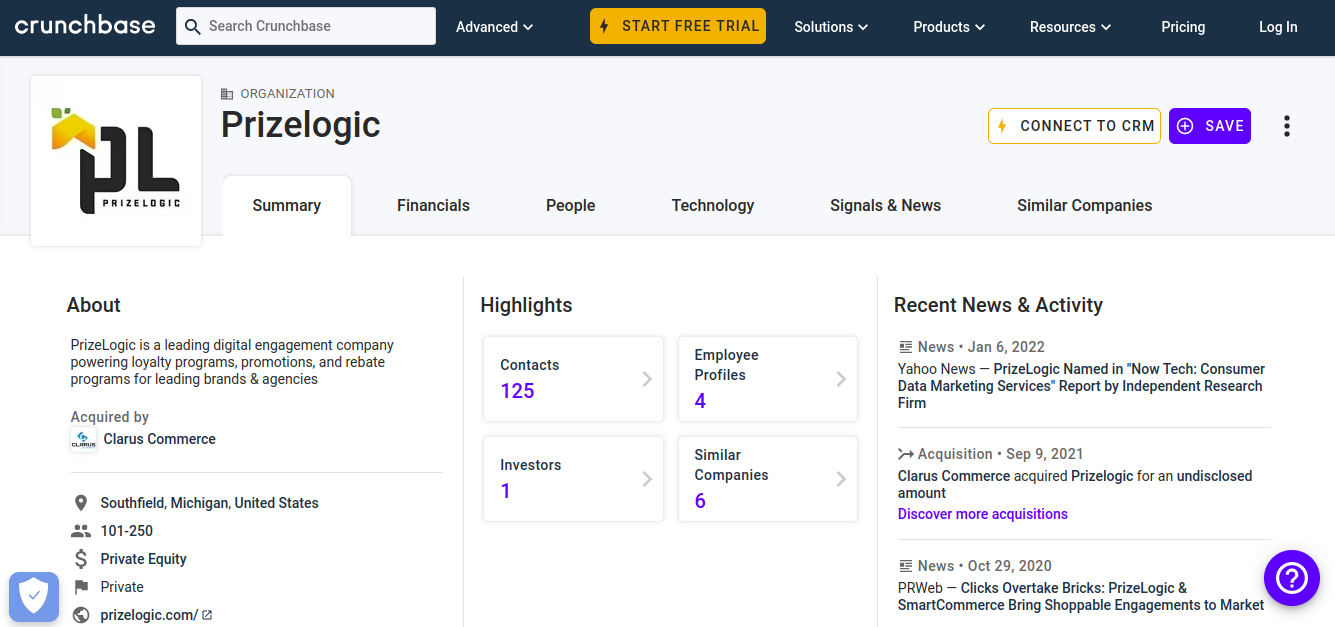Click the Crunchbase logo
The image size is (1335, 627).
85,26
